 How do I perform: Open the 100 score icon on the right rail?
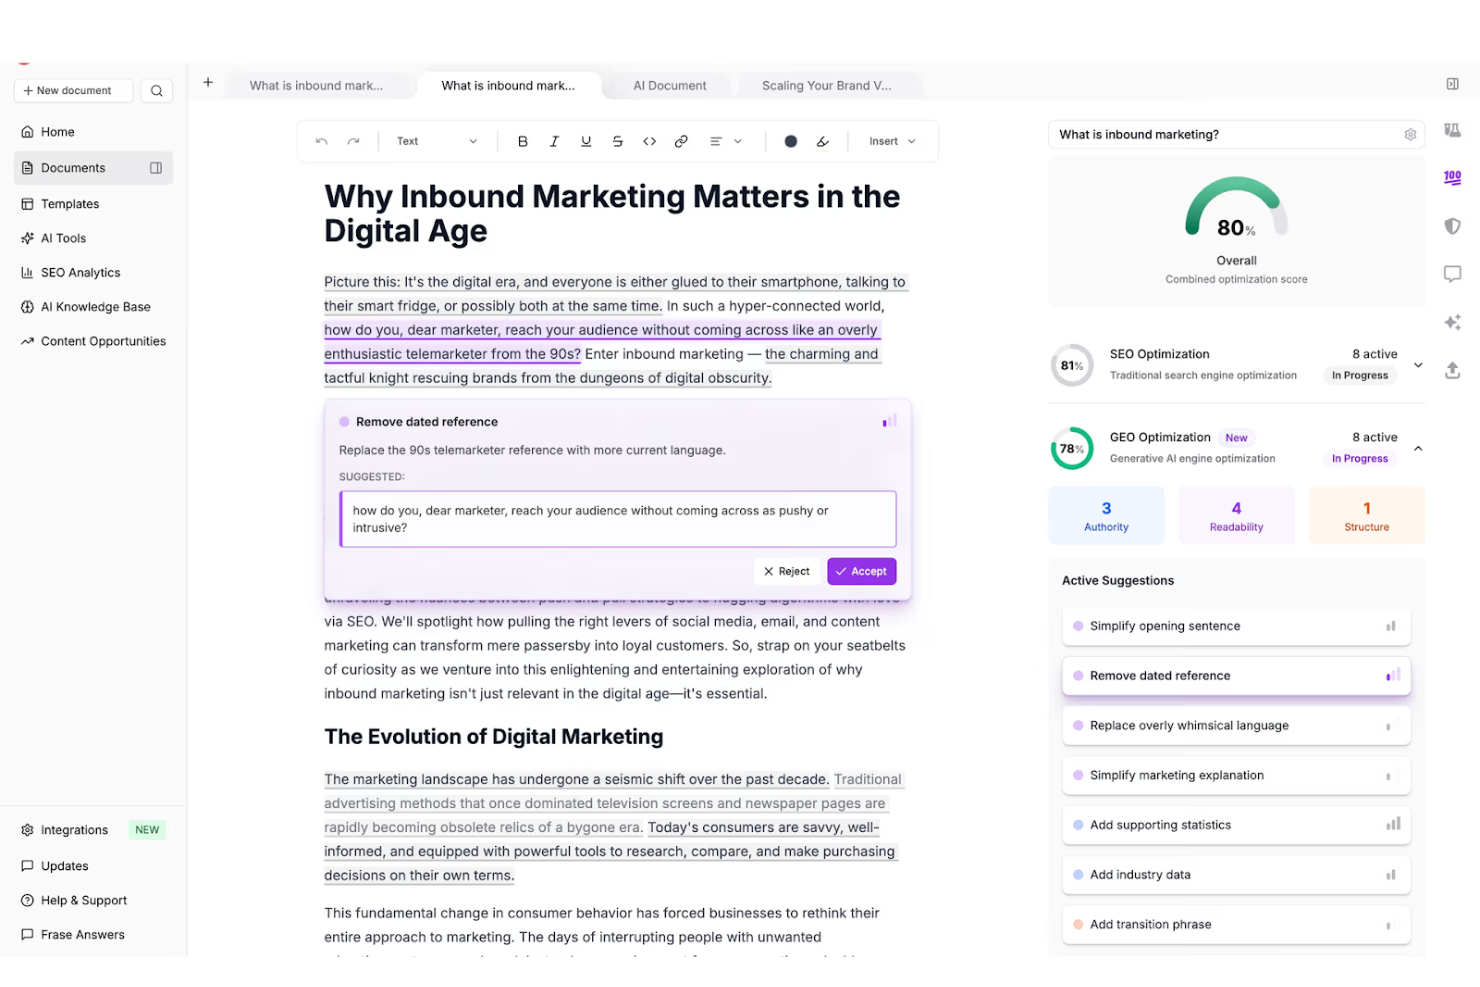coord(1452,178)
